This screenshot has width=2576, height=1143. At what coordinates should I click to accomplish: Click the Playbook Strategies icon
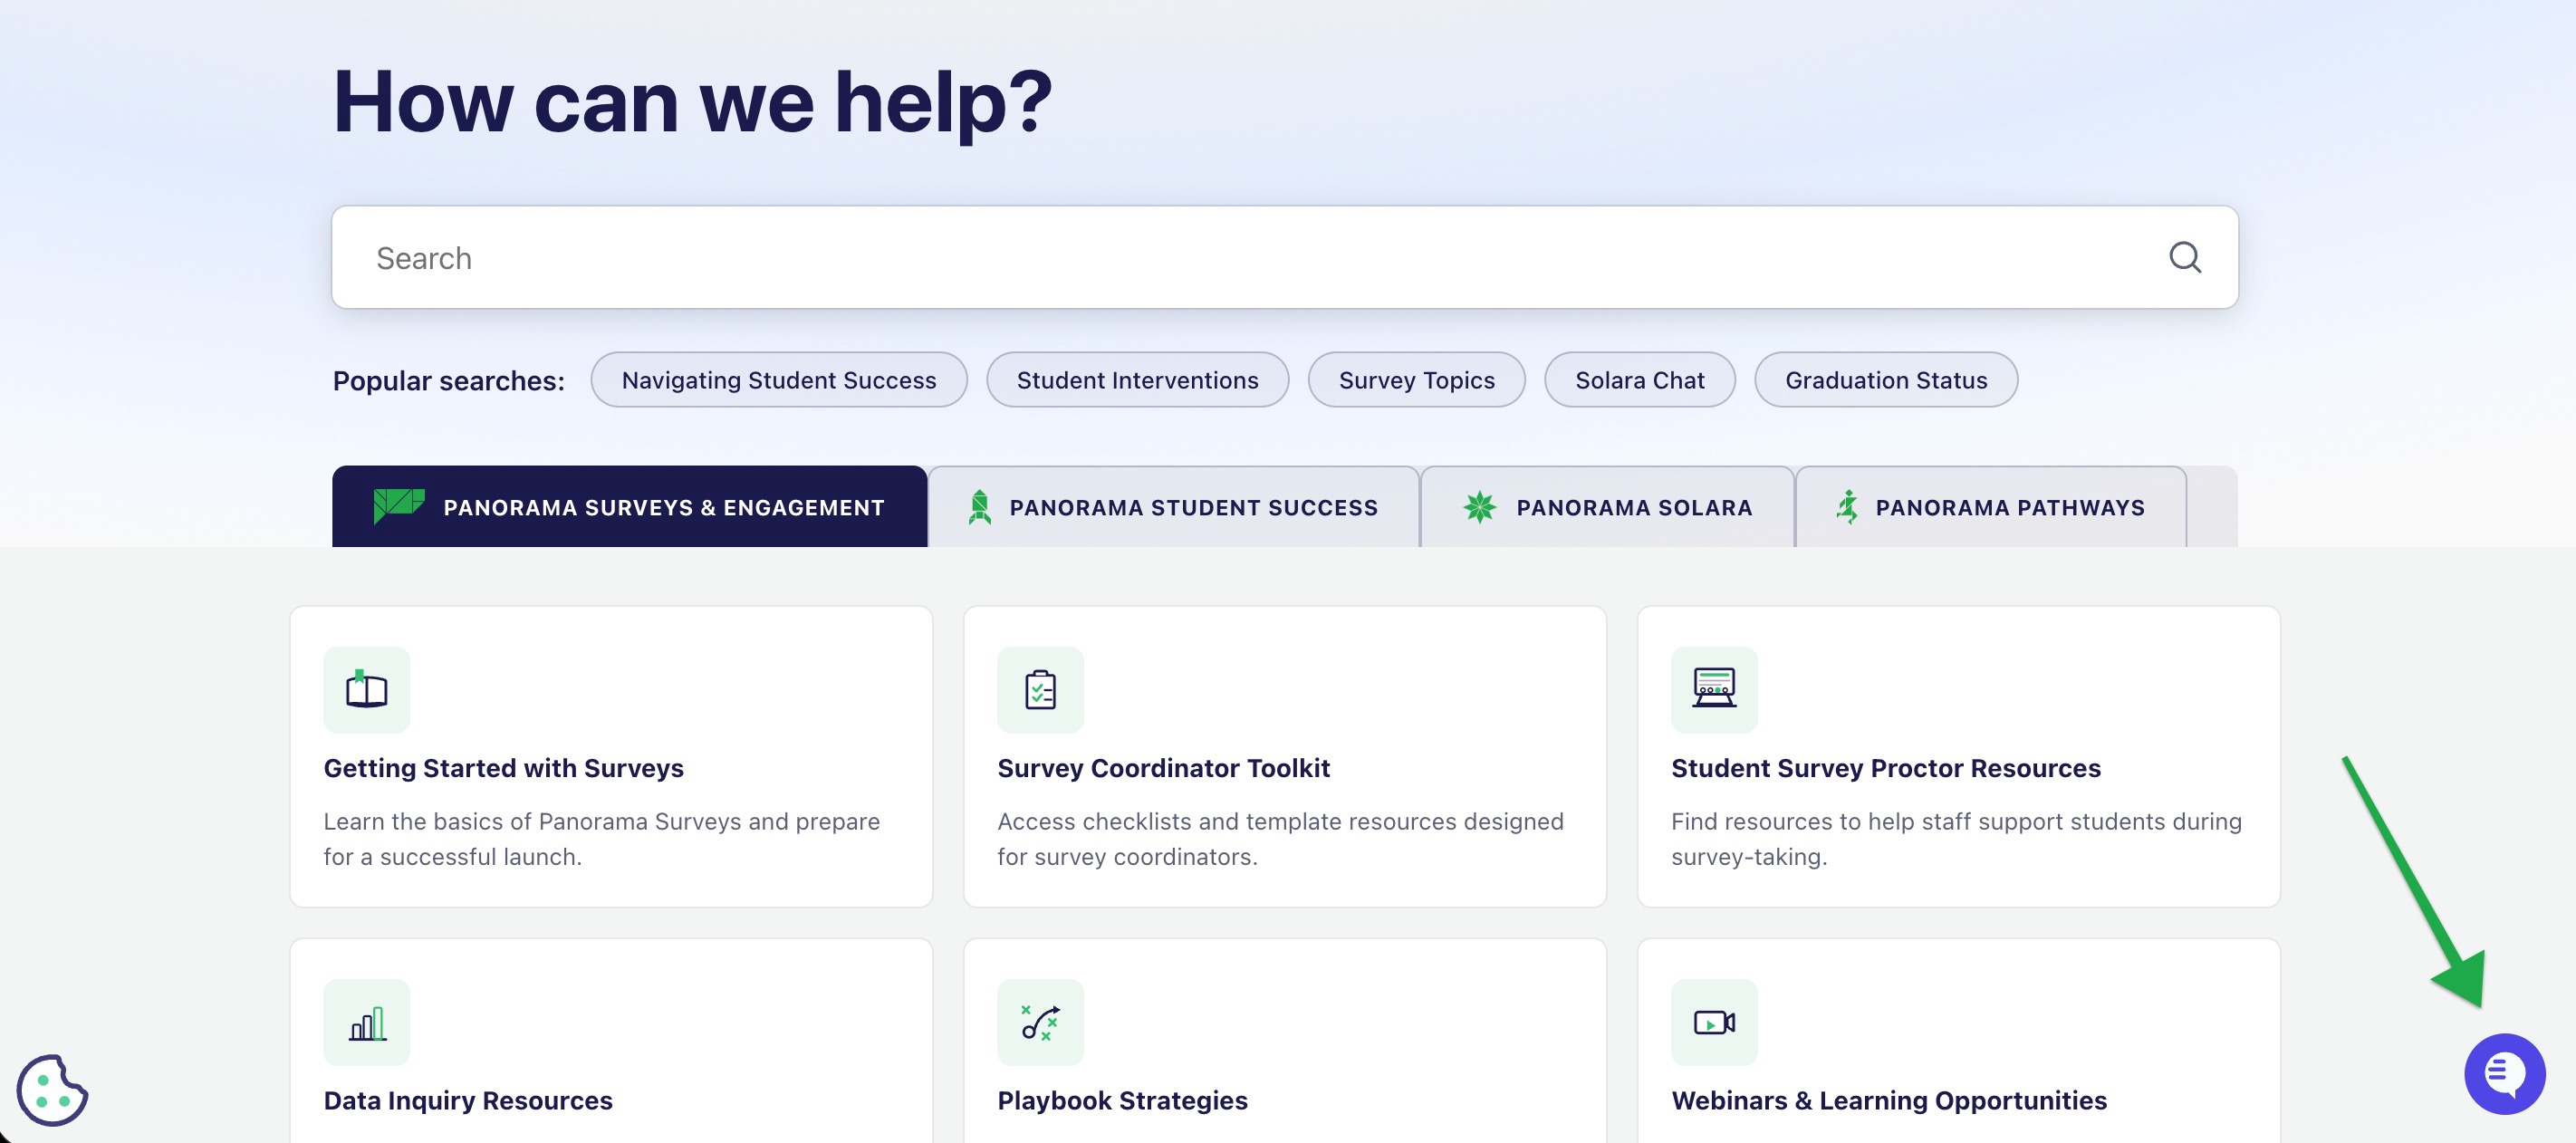pos(1040,1022)
